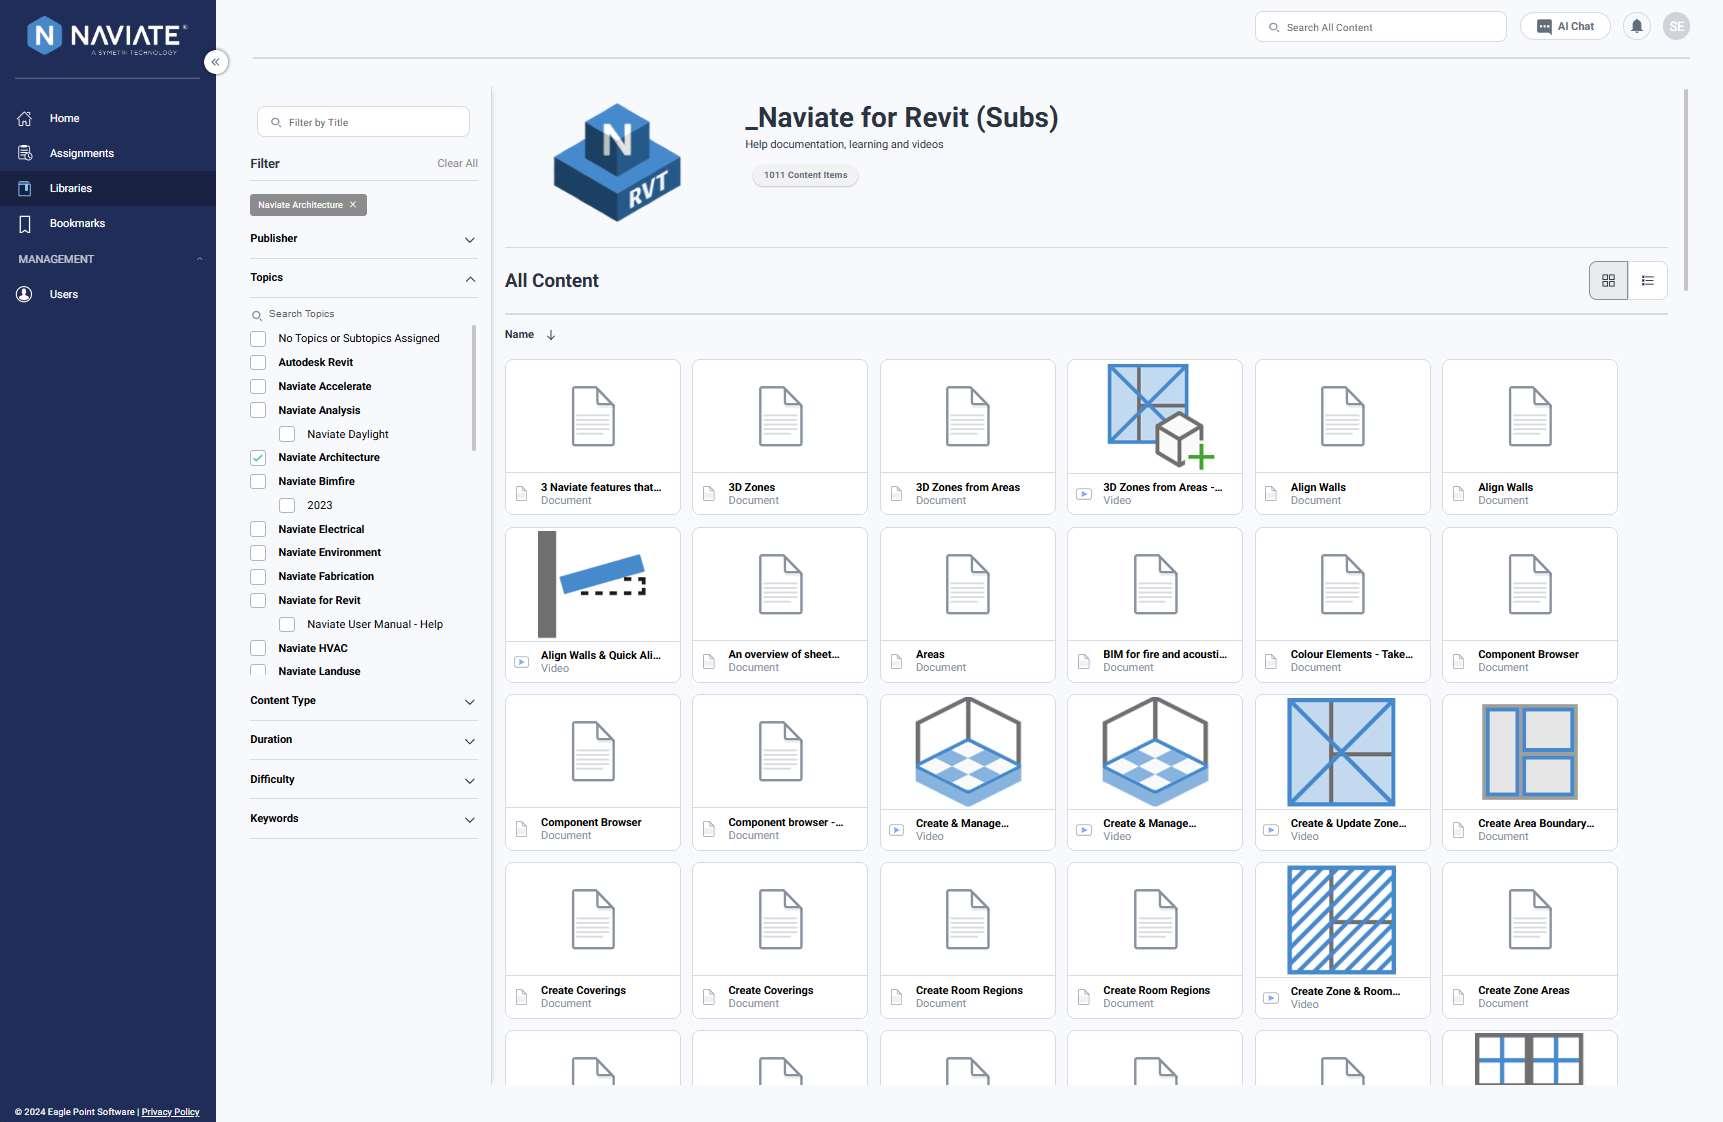1723x1122 pixels.
Task: Check the Naviate Analysis topic
Action: (258, 410)
